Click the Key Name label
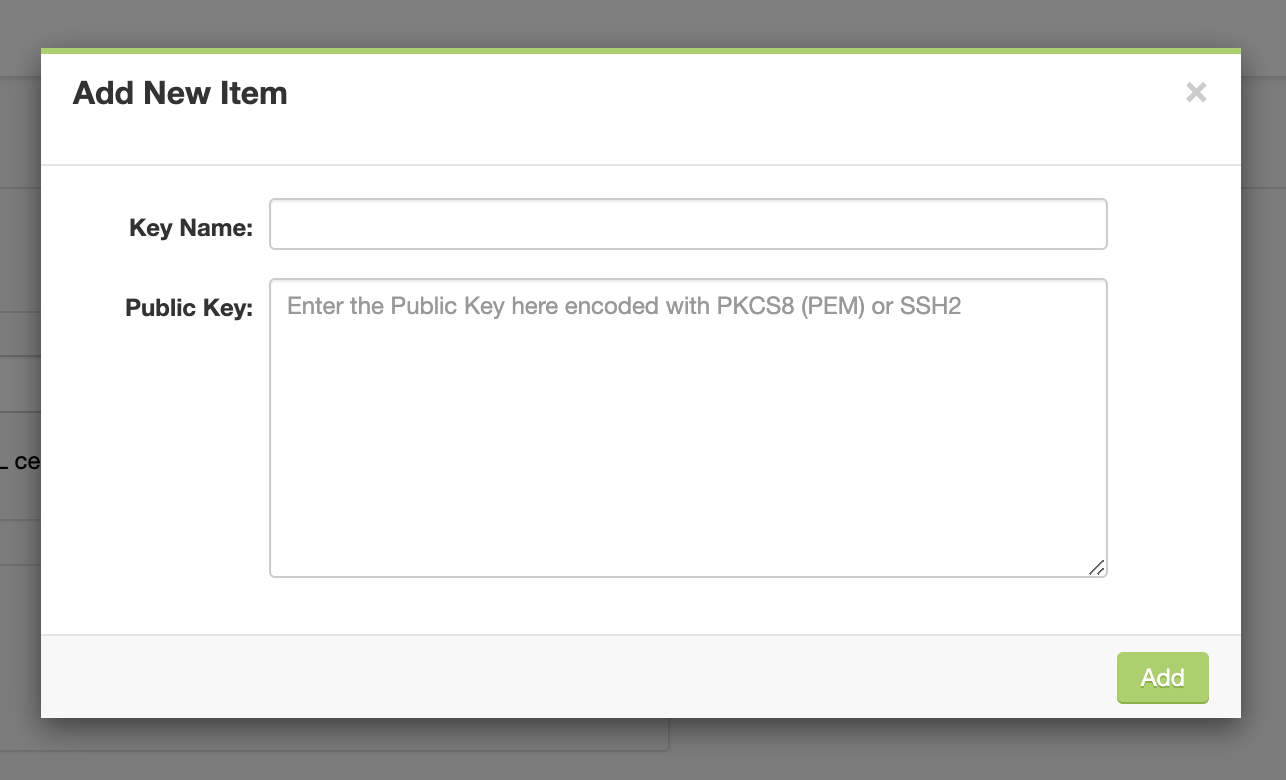Screen dimensions: 1286x780 190,227
